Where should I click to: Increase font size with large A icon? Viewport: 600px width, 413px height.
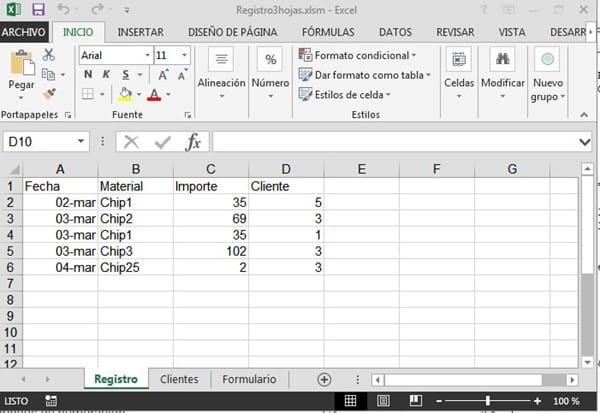163,75
